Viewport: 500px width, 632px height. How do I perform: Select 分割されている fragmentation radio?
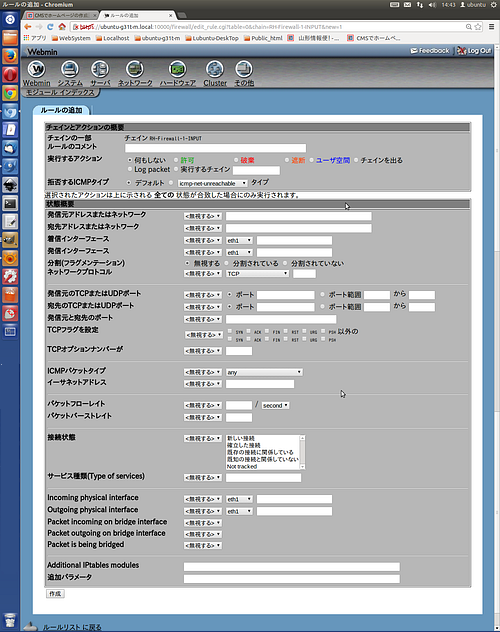pyautogui.click(x=226, y=263)
